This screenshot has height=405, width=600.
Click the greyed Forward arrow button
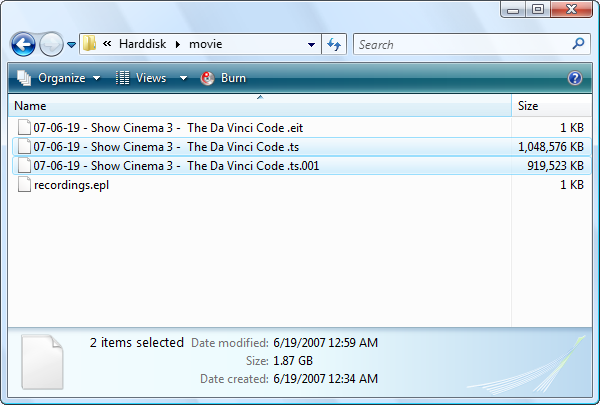51,44
